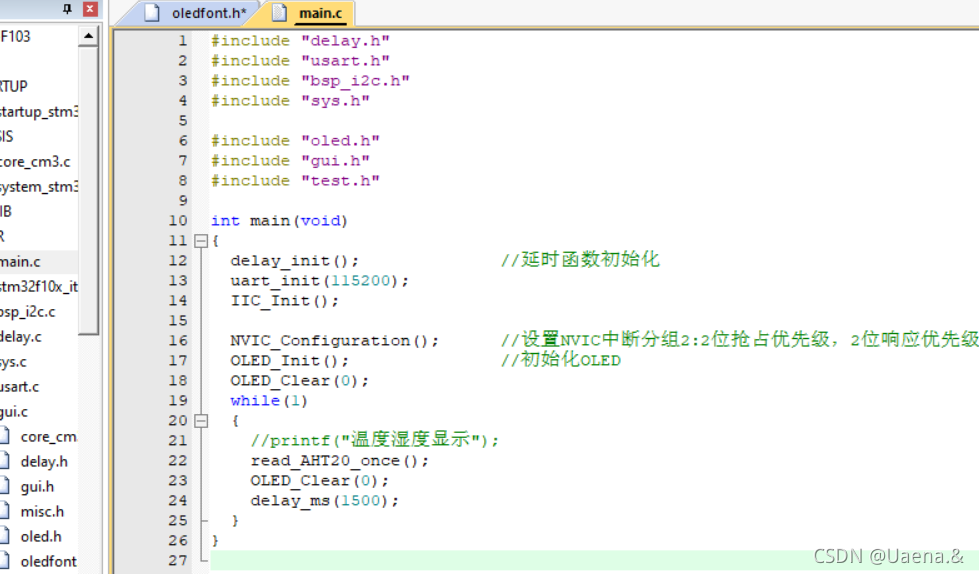Click the project panel scroll-up arrow
Viewport: 979px width, 574px height.
[x=89, y=36]
